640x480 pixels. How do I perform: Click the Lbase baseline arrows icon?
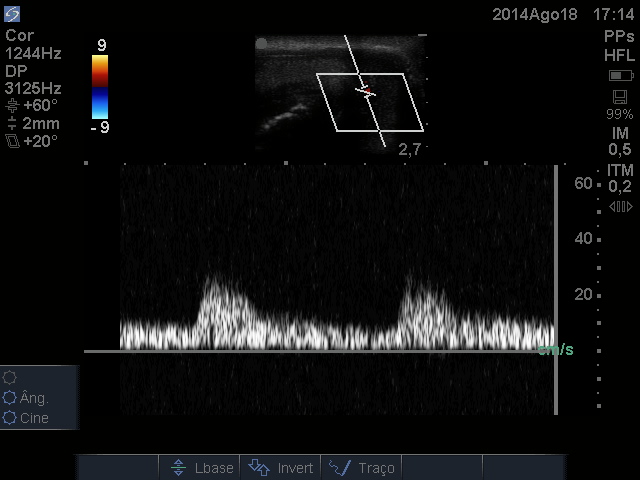(x=178, y=467)
